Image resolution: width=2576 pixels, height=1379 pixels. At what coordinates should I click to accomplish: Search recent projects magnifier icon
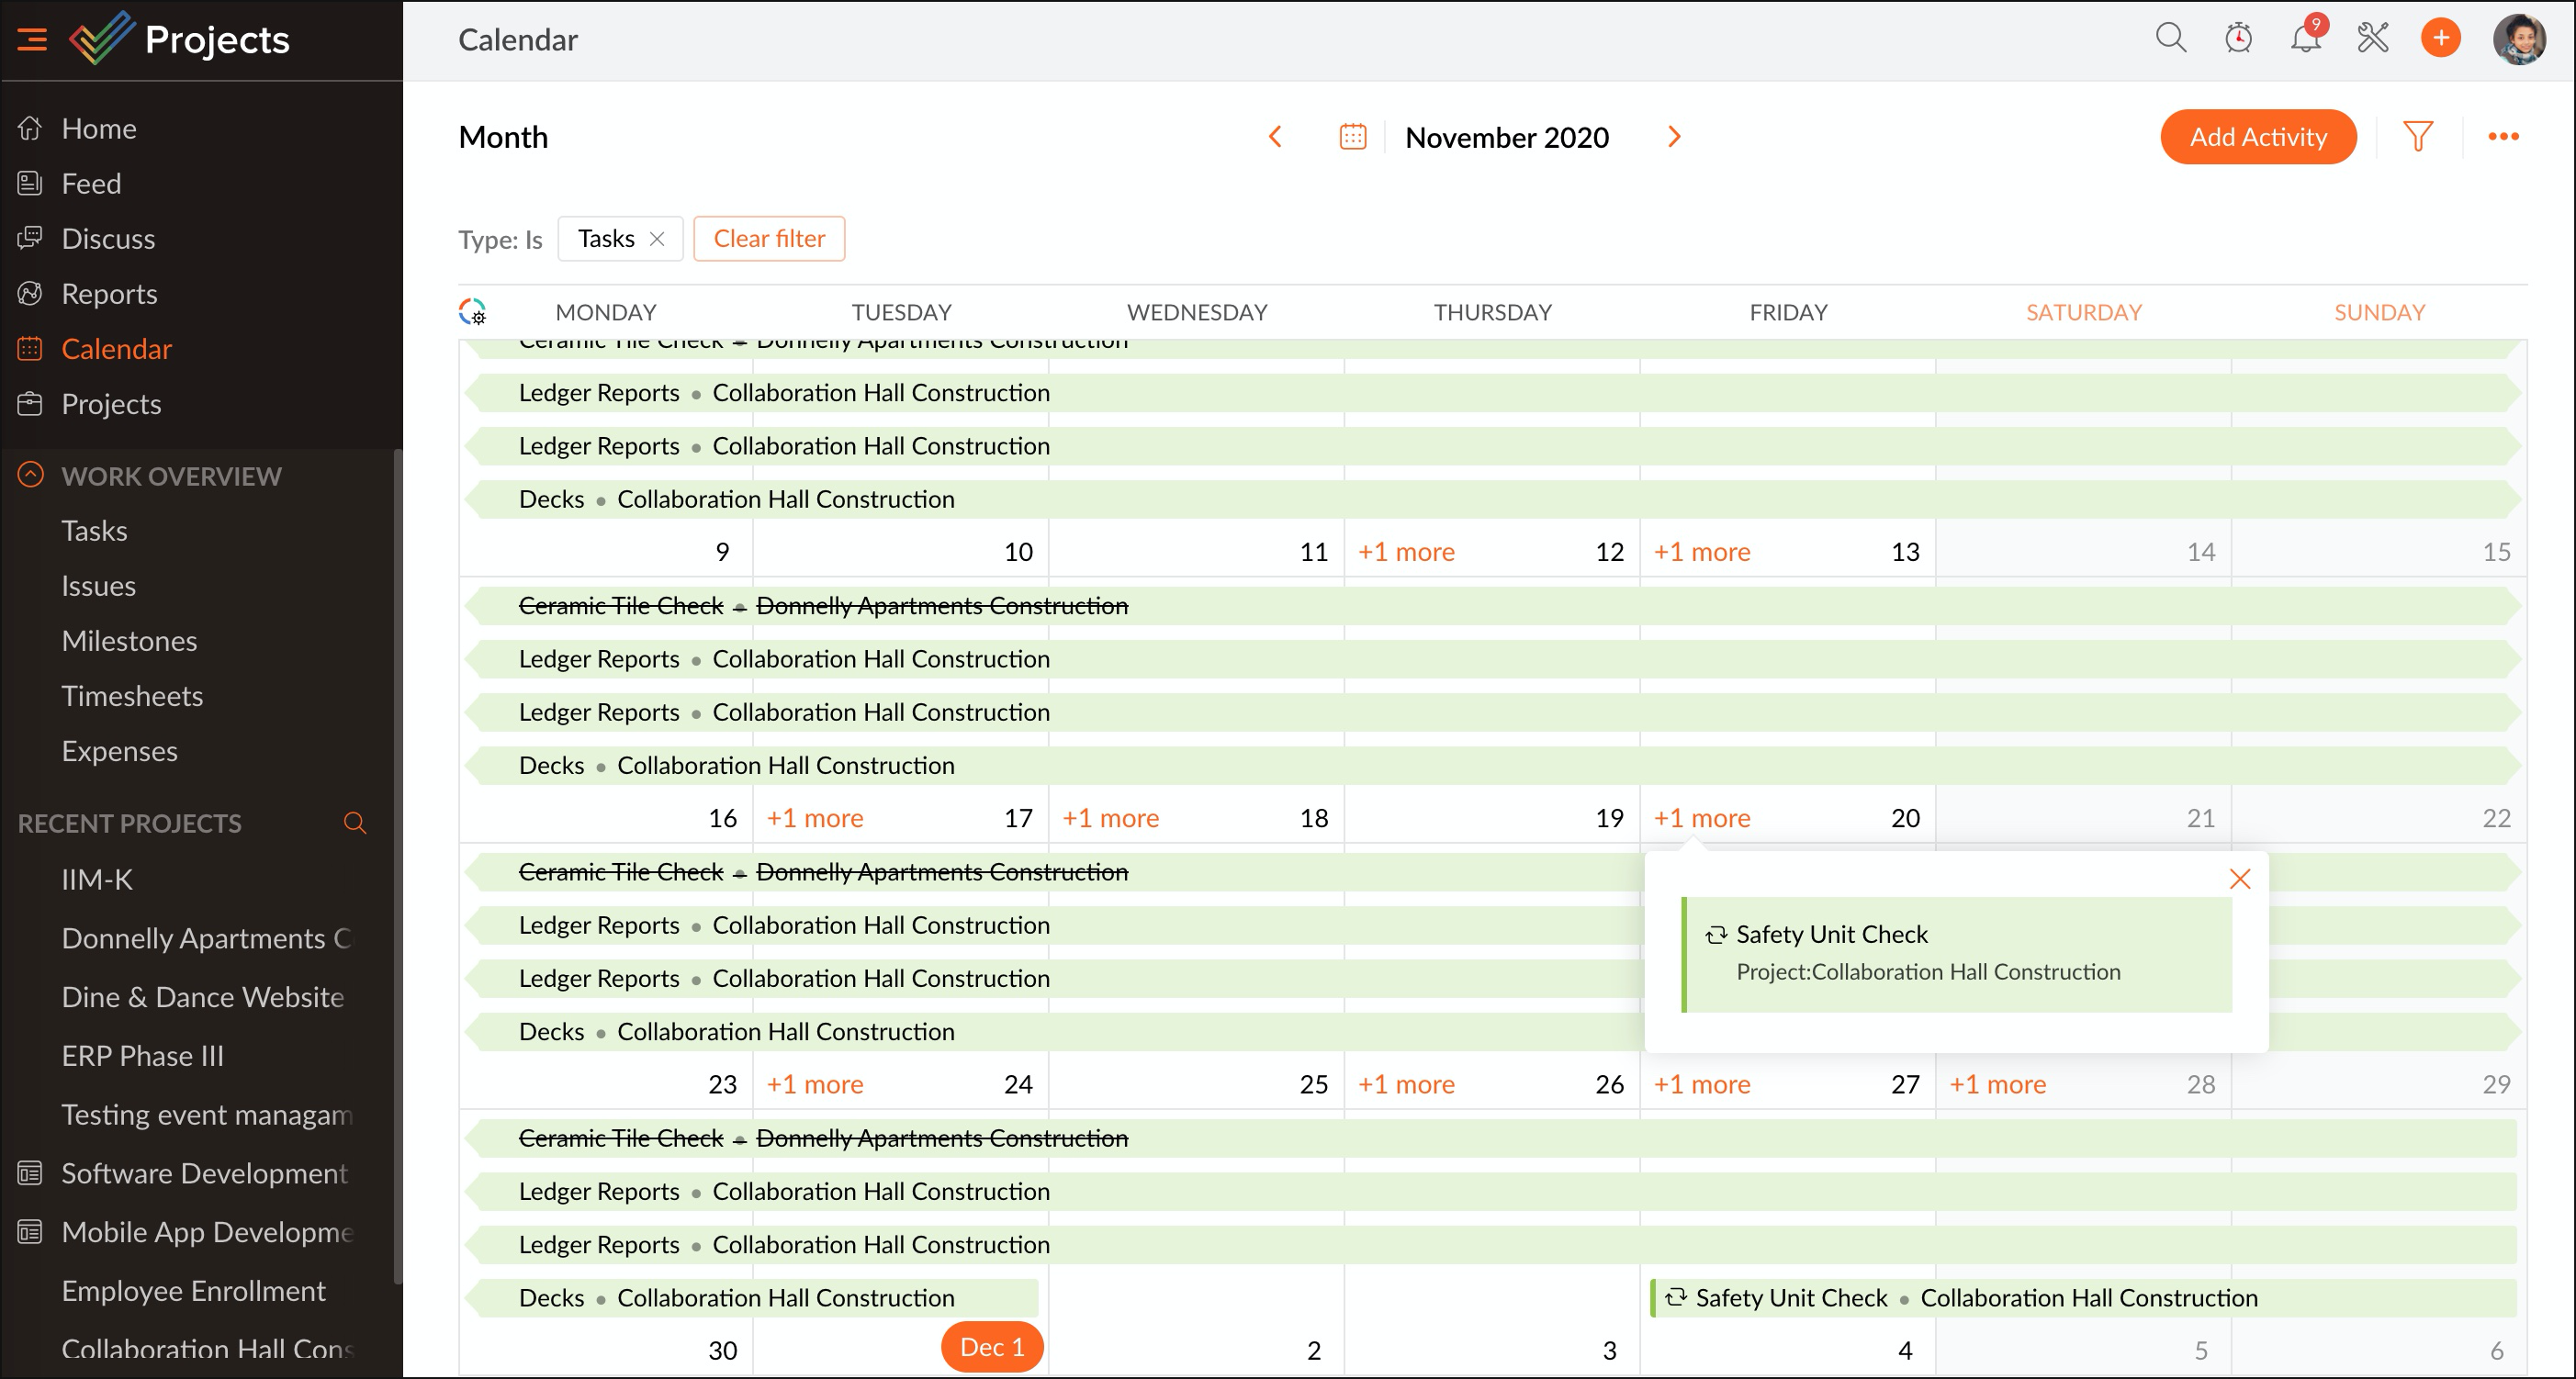354,823
